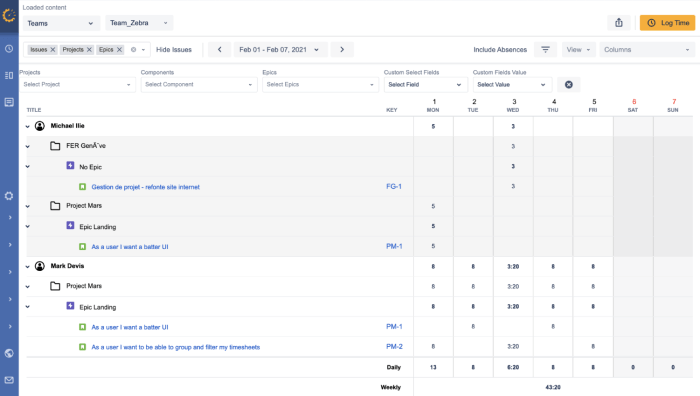This screenshot has width=700, height=396.
Task: Remove the Projects grouping tag
Action: point(89,50)
